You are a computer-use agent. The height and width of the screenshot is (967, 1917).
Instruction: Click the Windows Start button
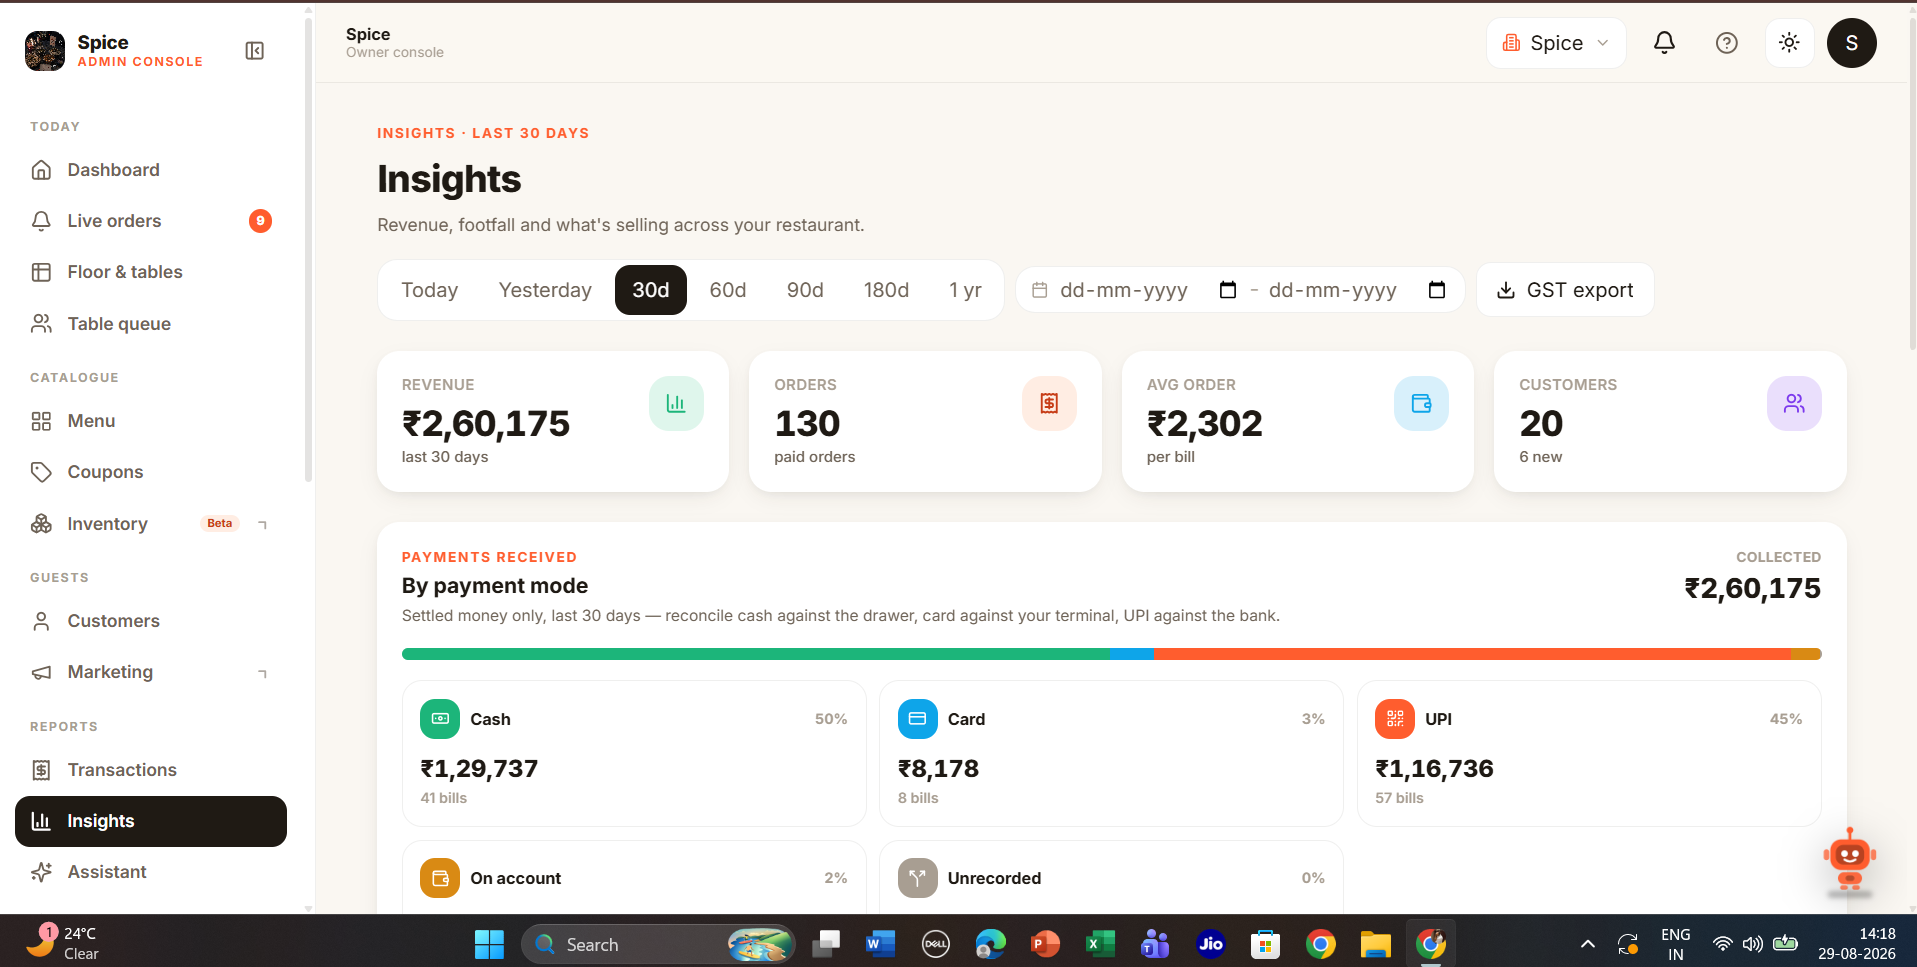pos(489,944)
